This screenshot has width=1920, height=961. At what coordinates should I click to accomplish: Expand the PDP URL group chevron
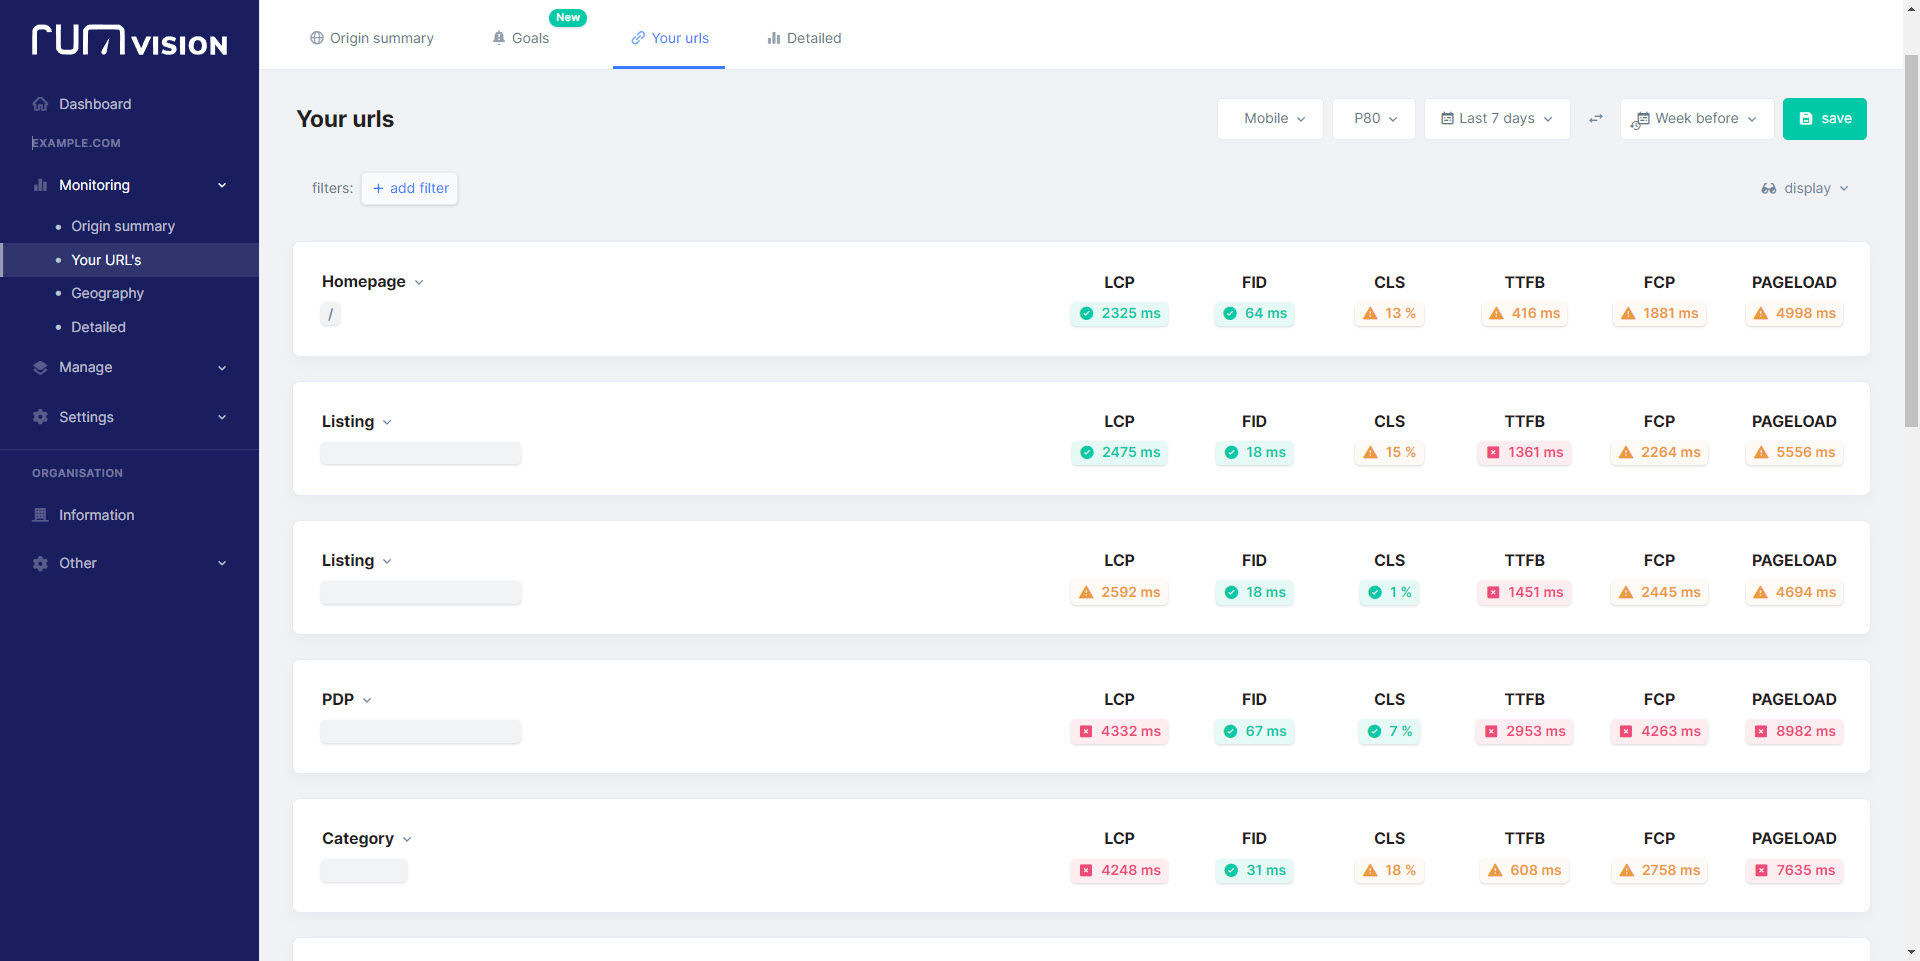coord(367,700)
